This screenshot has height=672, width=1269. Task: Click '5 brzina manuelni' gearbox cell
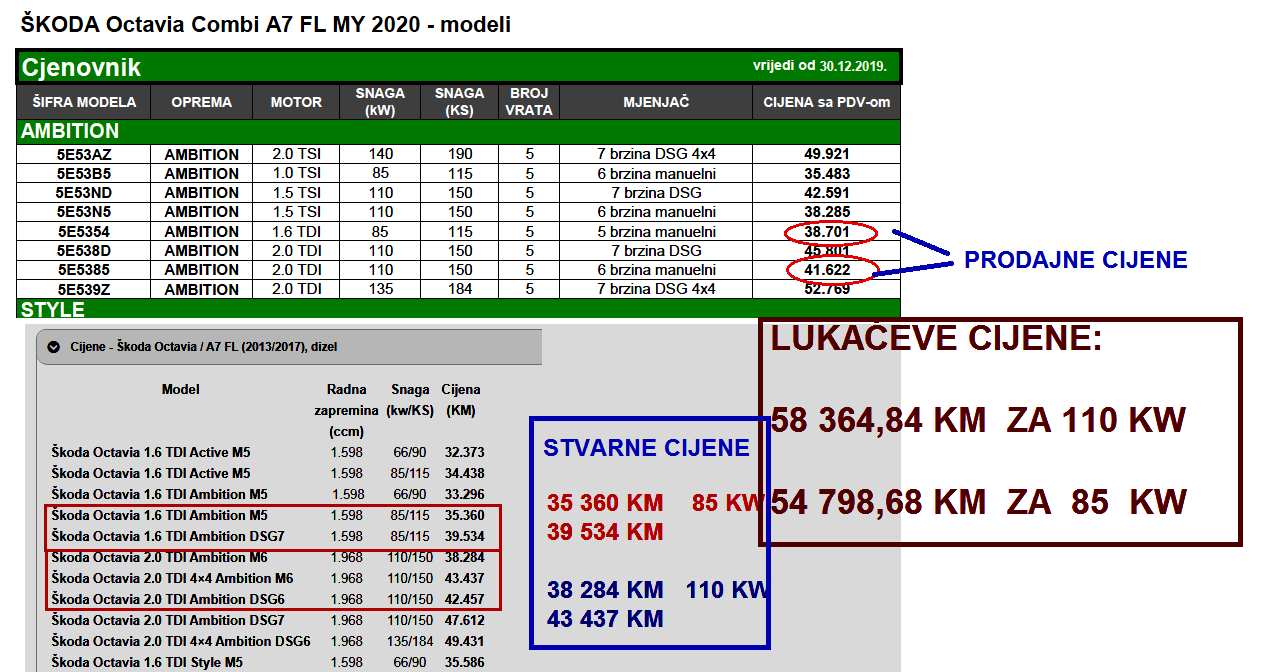click(656, 231)
